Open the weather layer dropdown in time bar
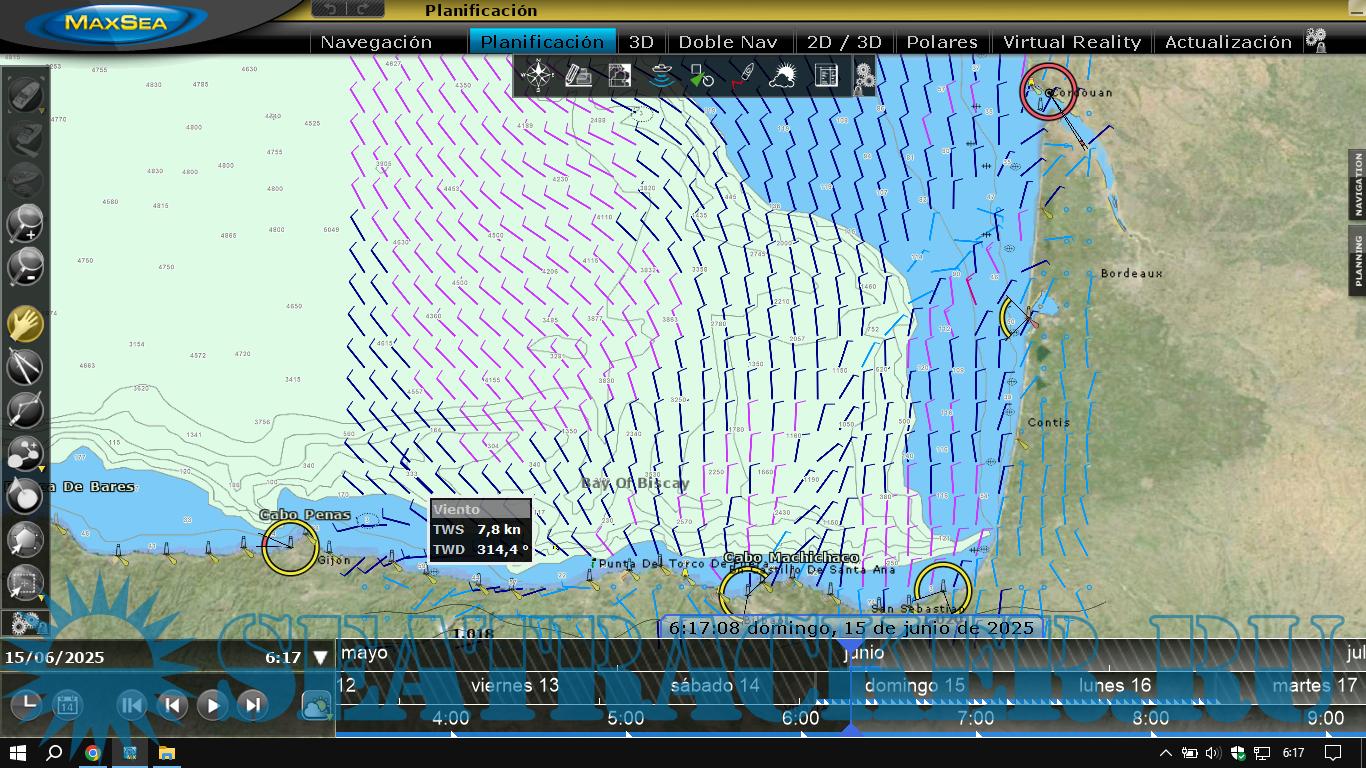The image size is (1366, 768). point(317,706)
